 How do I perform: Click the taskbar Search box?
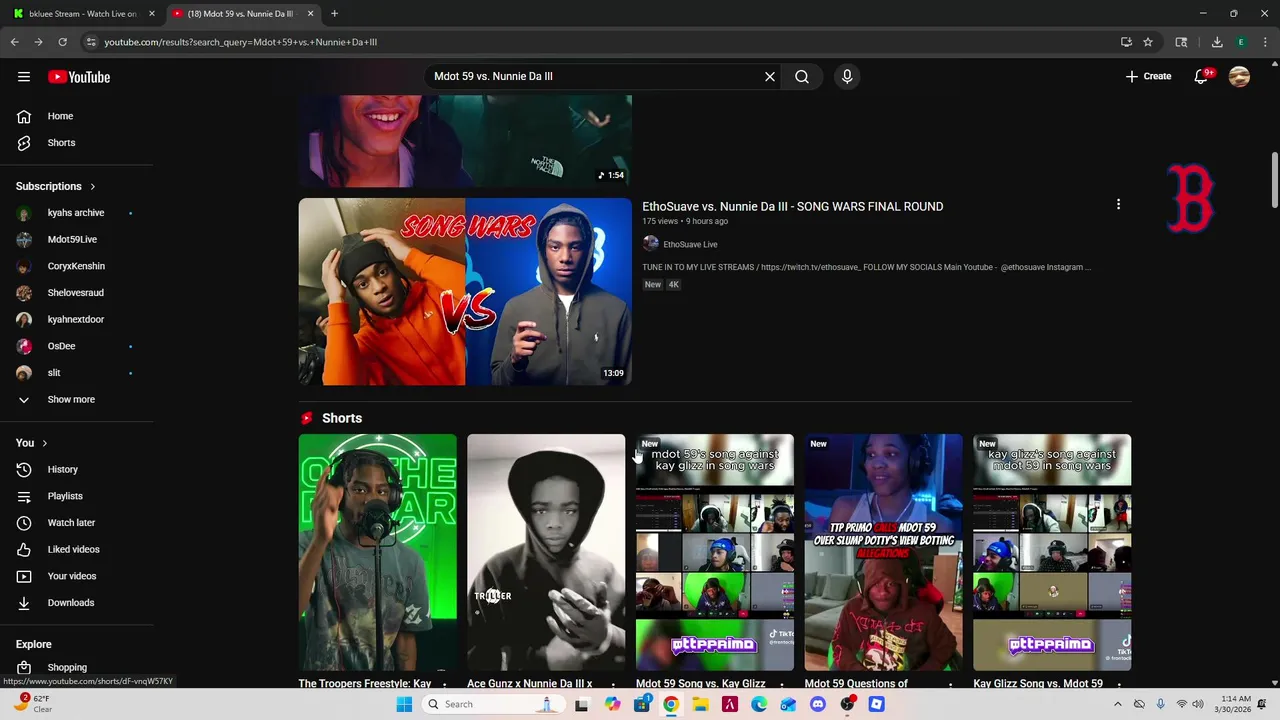tap(492, 704)
